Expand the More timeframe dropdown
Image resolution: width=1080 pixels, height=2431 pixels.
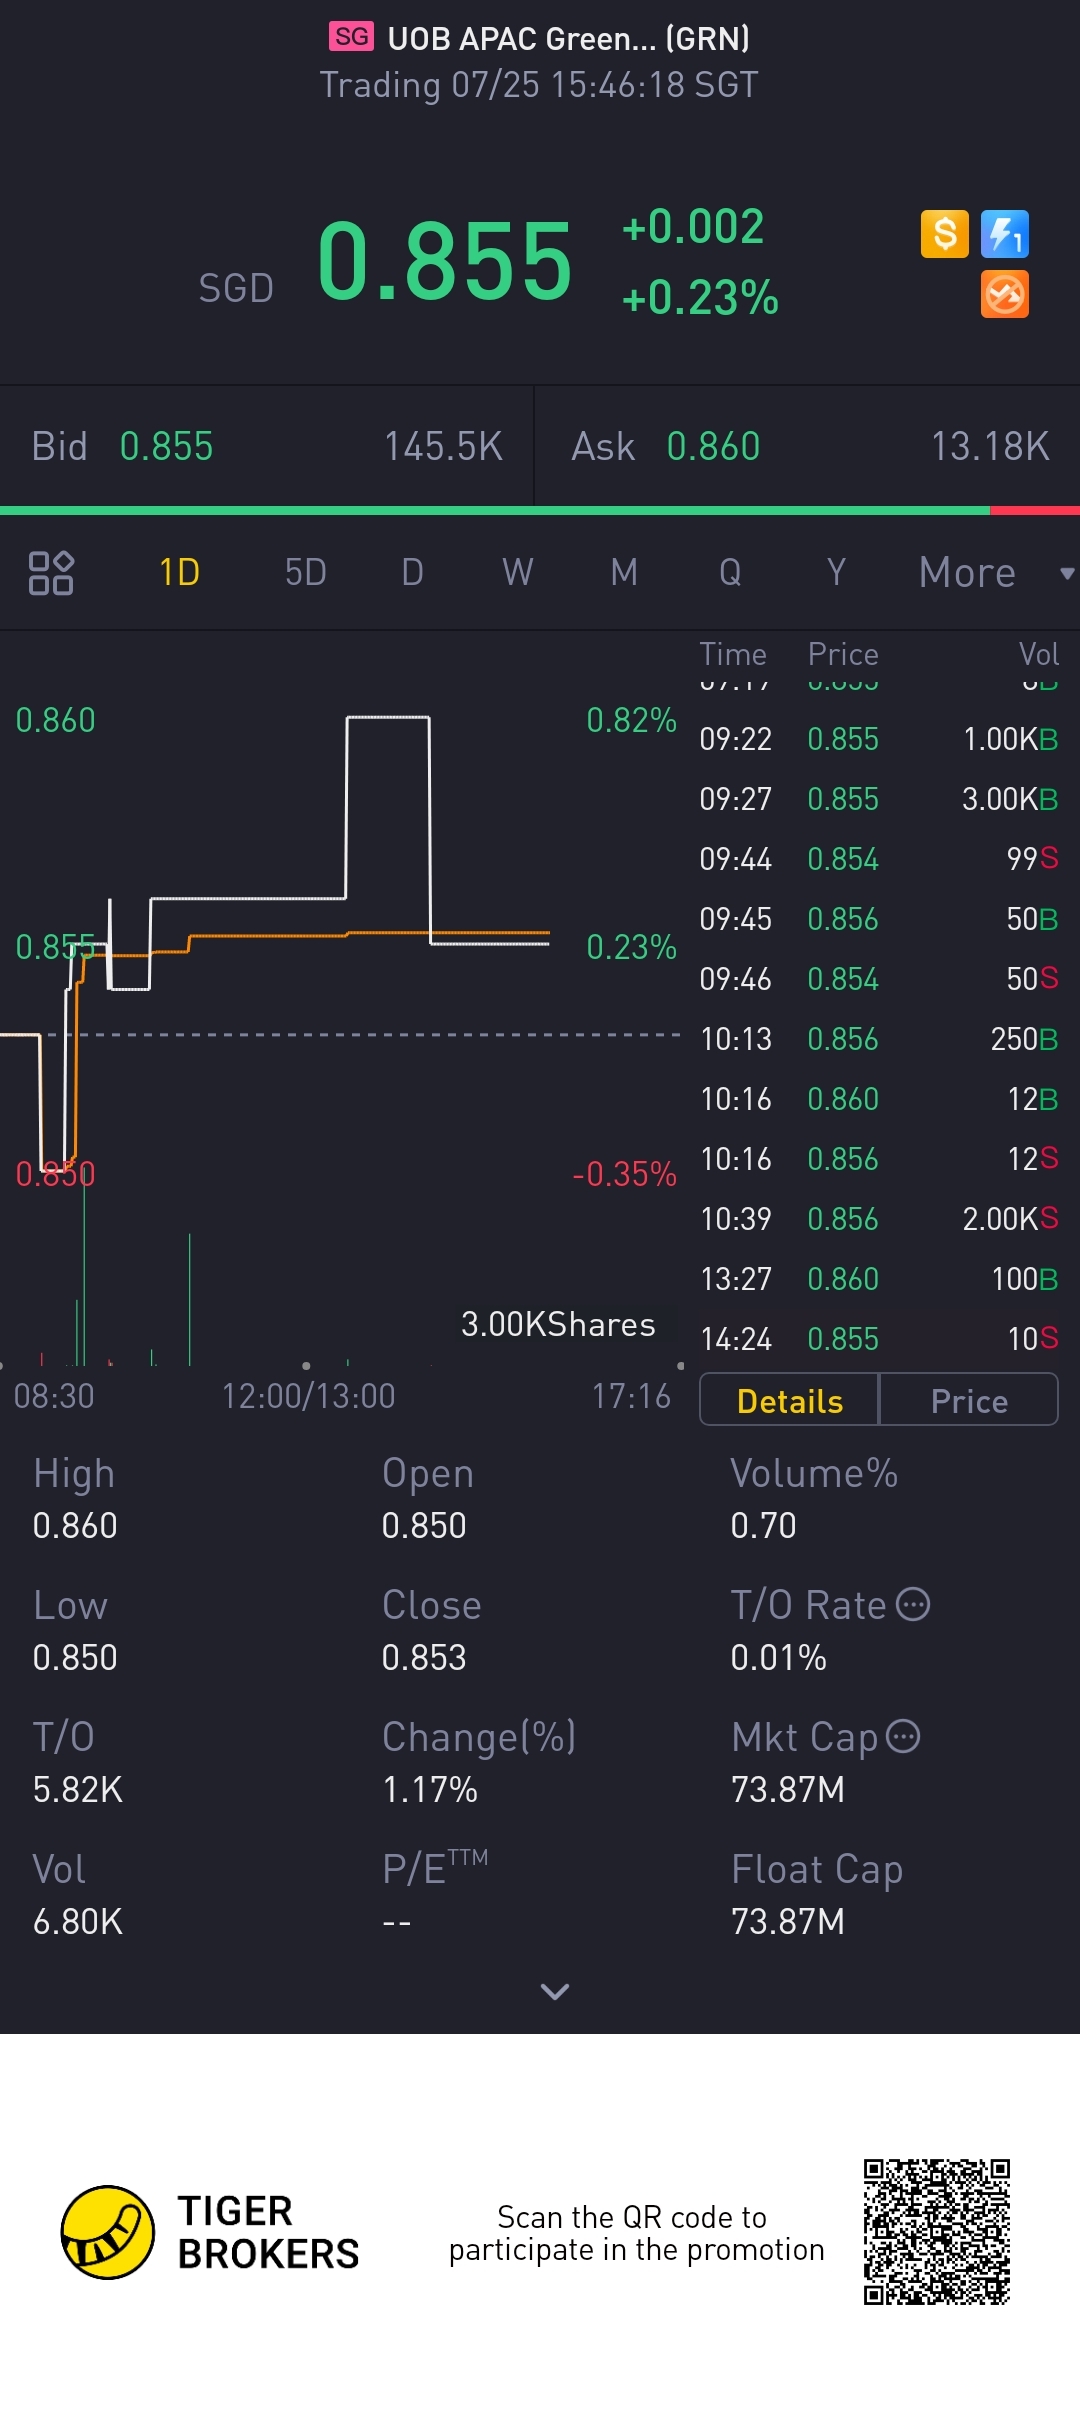coord(997,573)
